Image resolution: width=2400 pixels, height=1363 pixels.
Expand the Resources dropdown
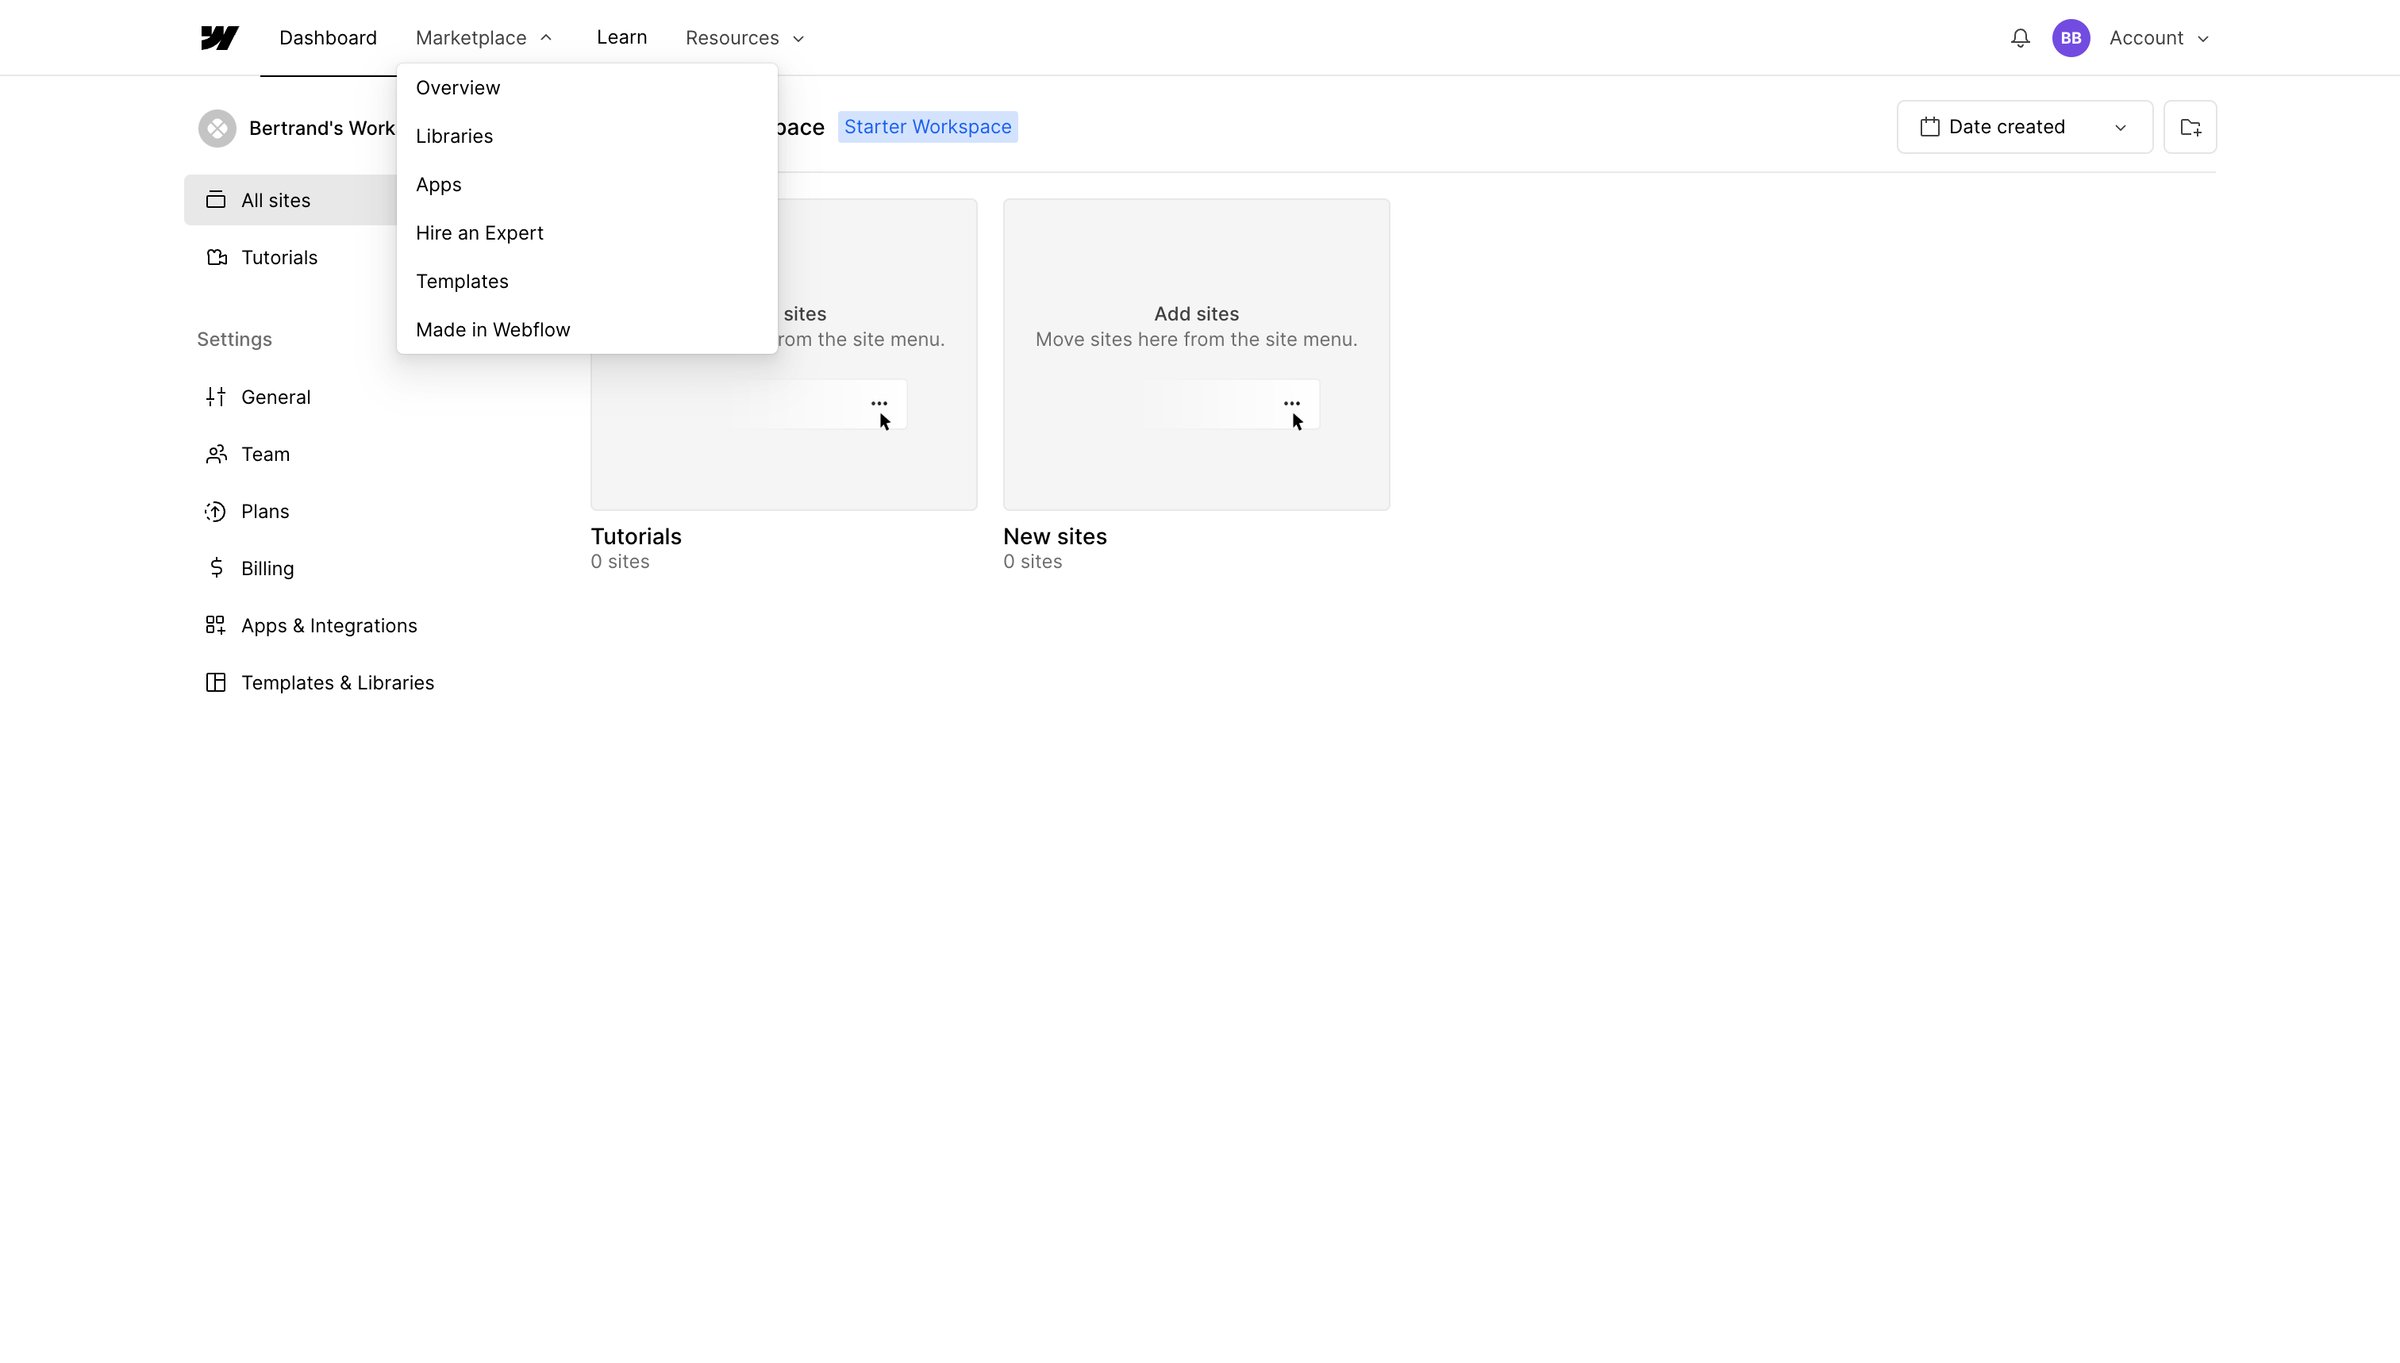(745, 38)
